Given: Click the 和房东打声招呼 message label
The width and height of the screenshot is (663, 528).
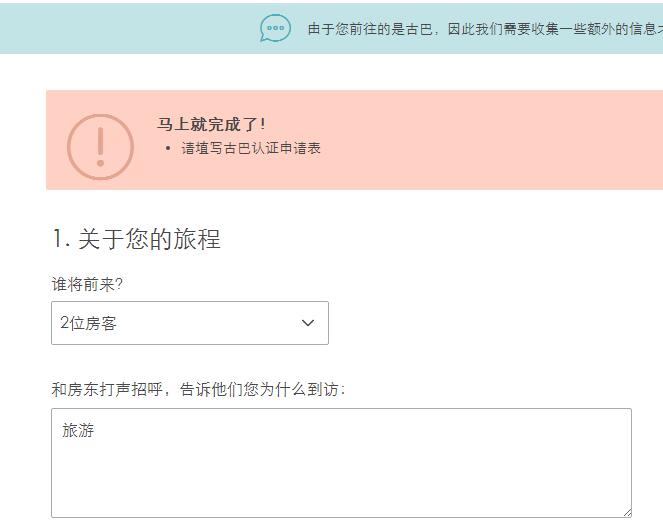Looking at the screenshot, I should [x=198, y=389].
